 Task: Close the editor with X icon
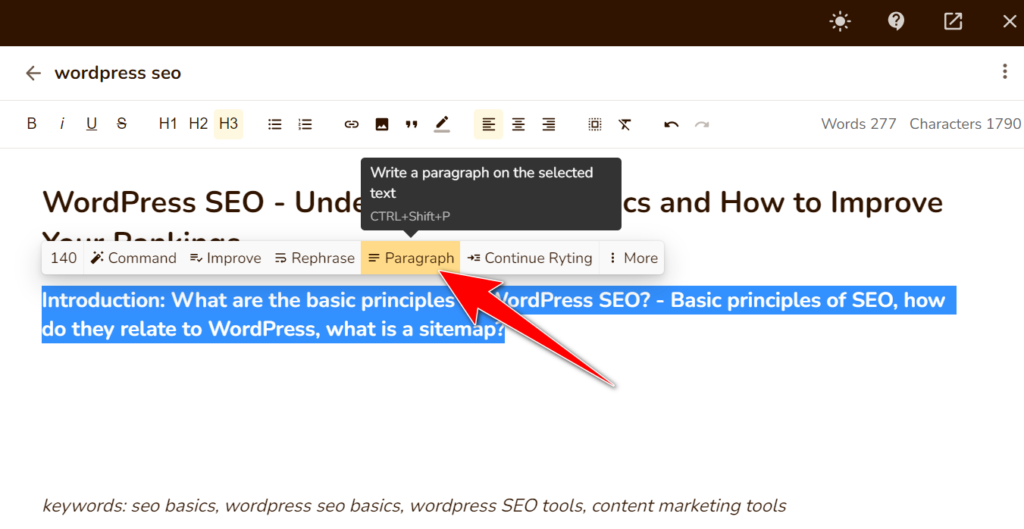[x=1009, y=22]
